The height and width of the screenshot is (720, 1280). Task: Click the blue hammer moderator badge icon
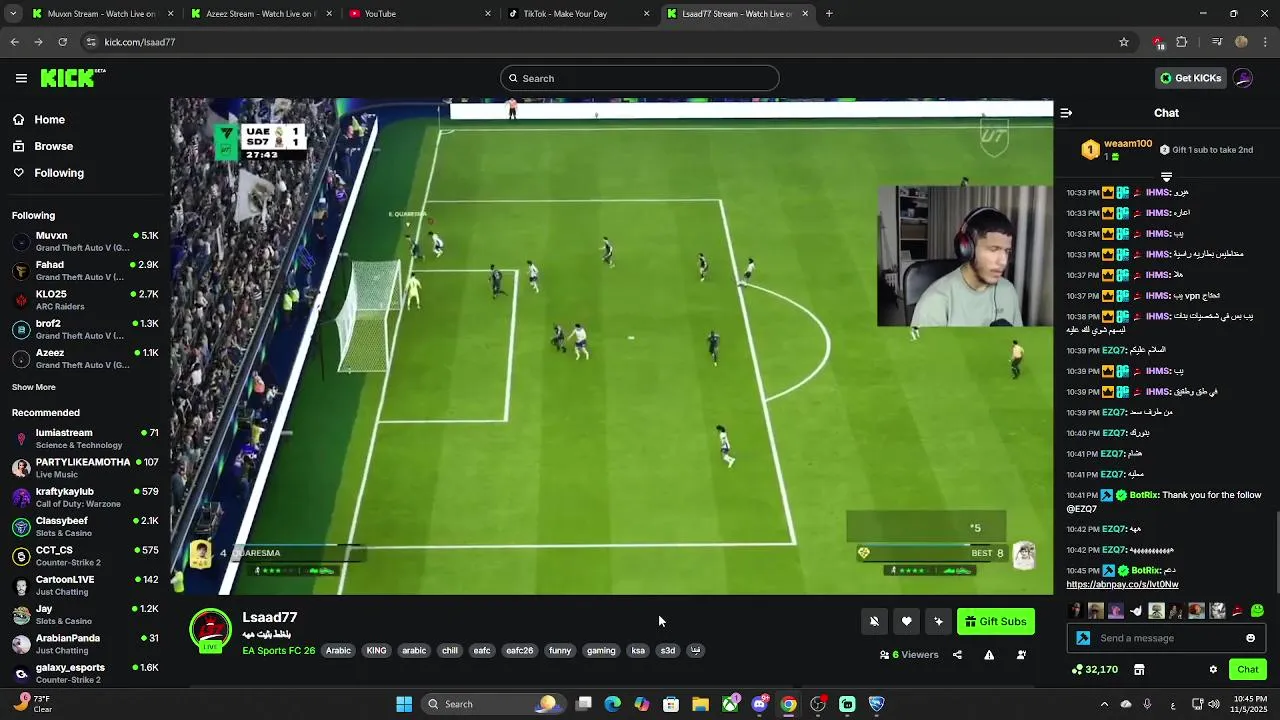[1083, 638]
